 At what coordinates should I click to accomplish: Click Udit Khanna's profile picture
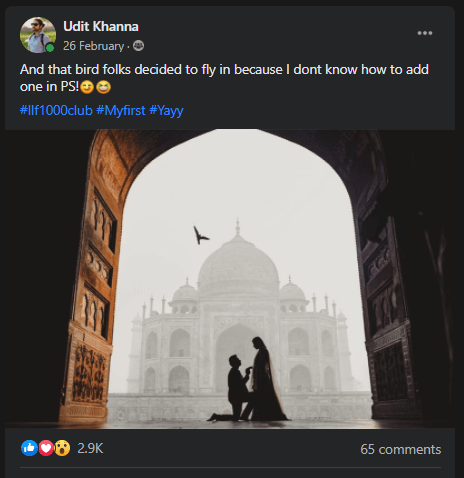click(38, 35)
